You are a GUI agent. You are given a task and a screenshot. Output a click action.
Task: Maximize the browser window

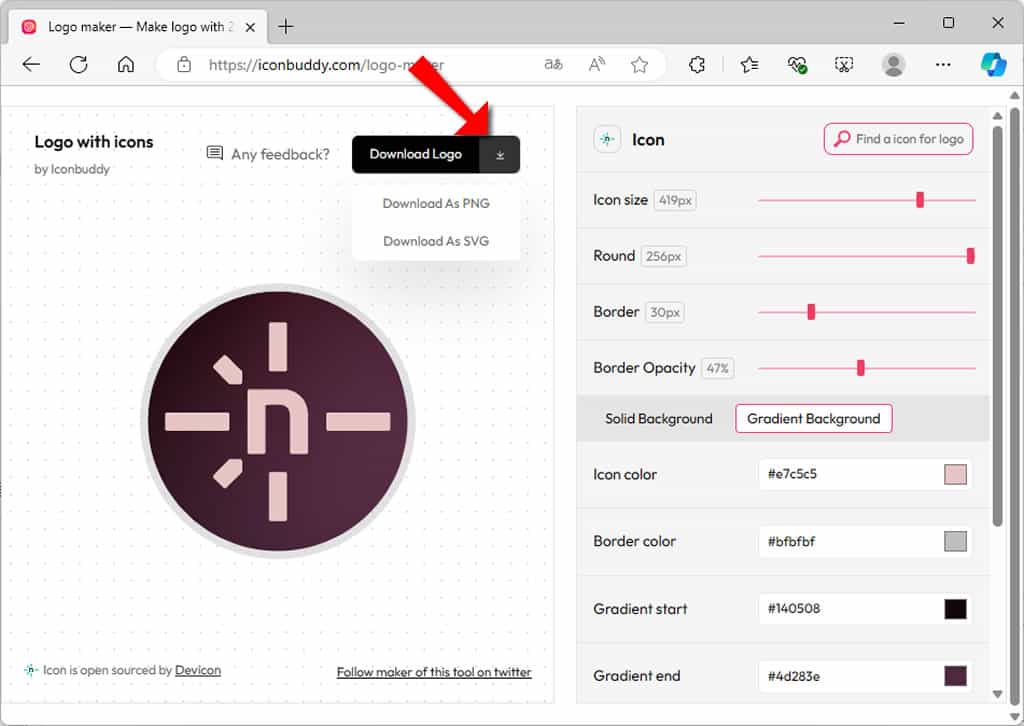pos(948,24)
